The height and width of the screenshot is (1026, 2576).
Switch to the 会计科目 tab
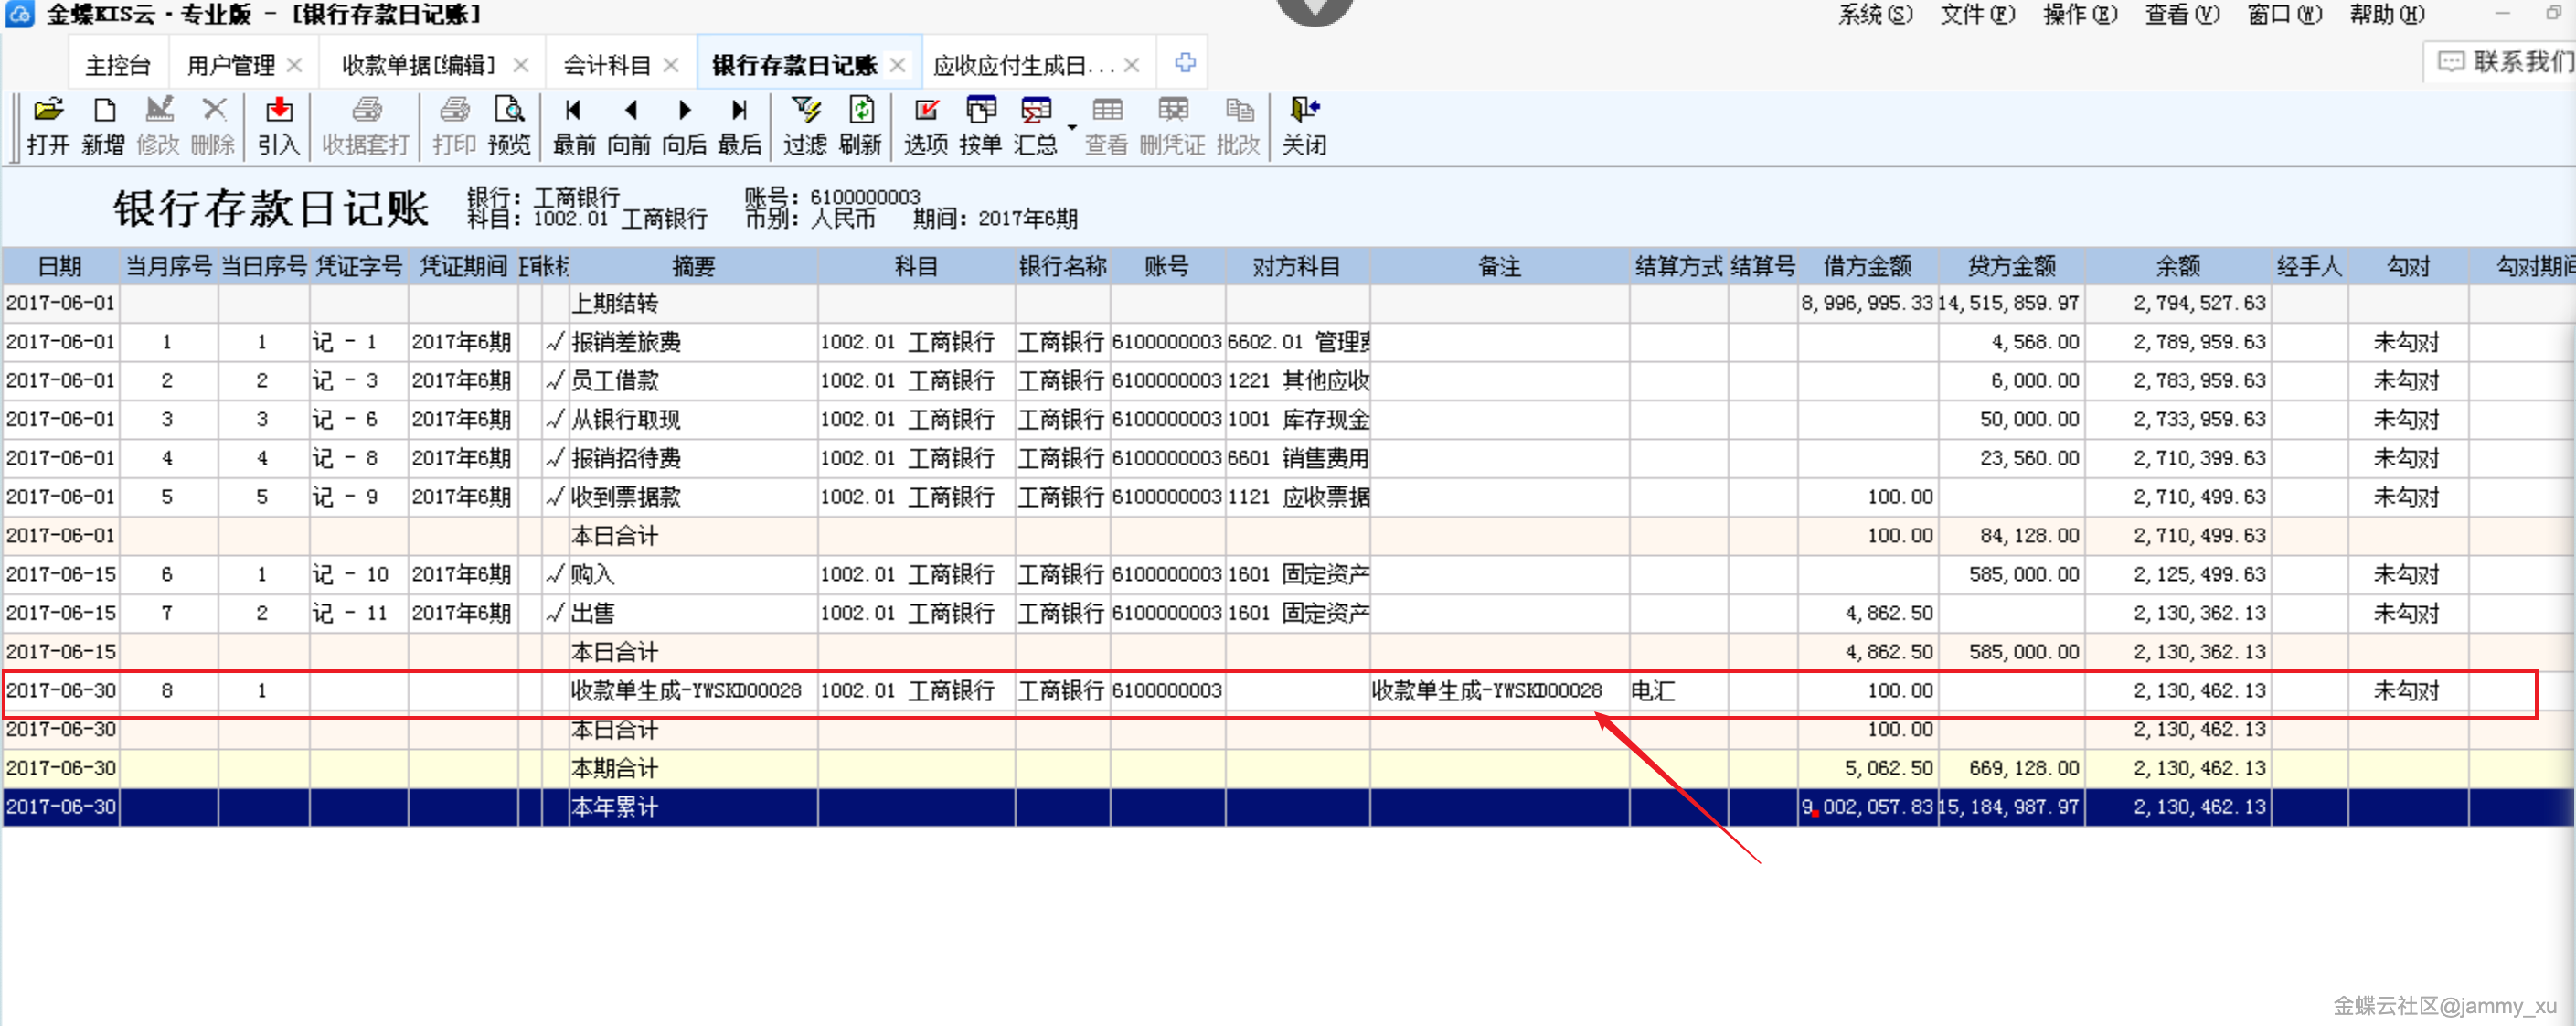[x=606, y=65]
